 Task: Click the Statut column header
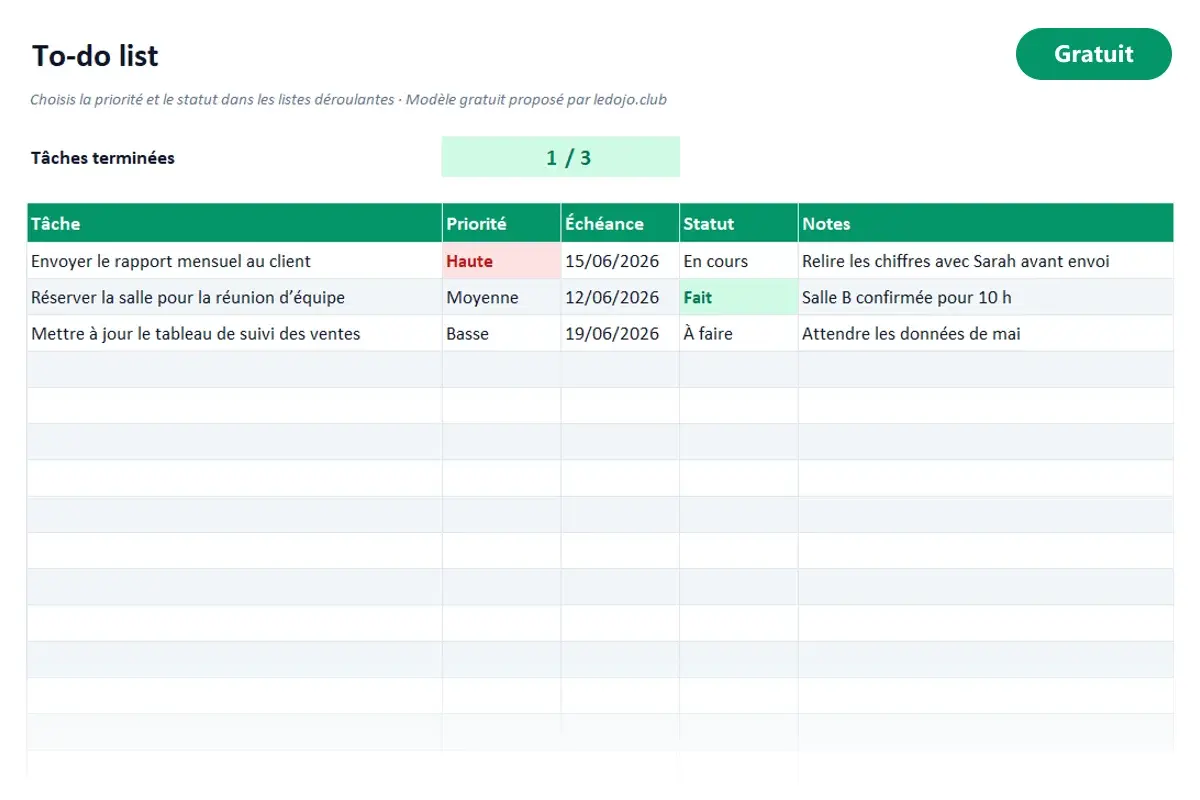click(x=739, y=223)
